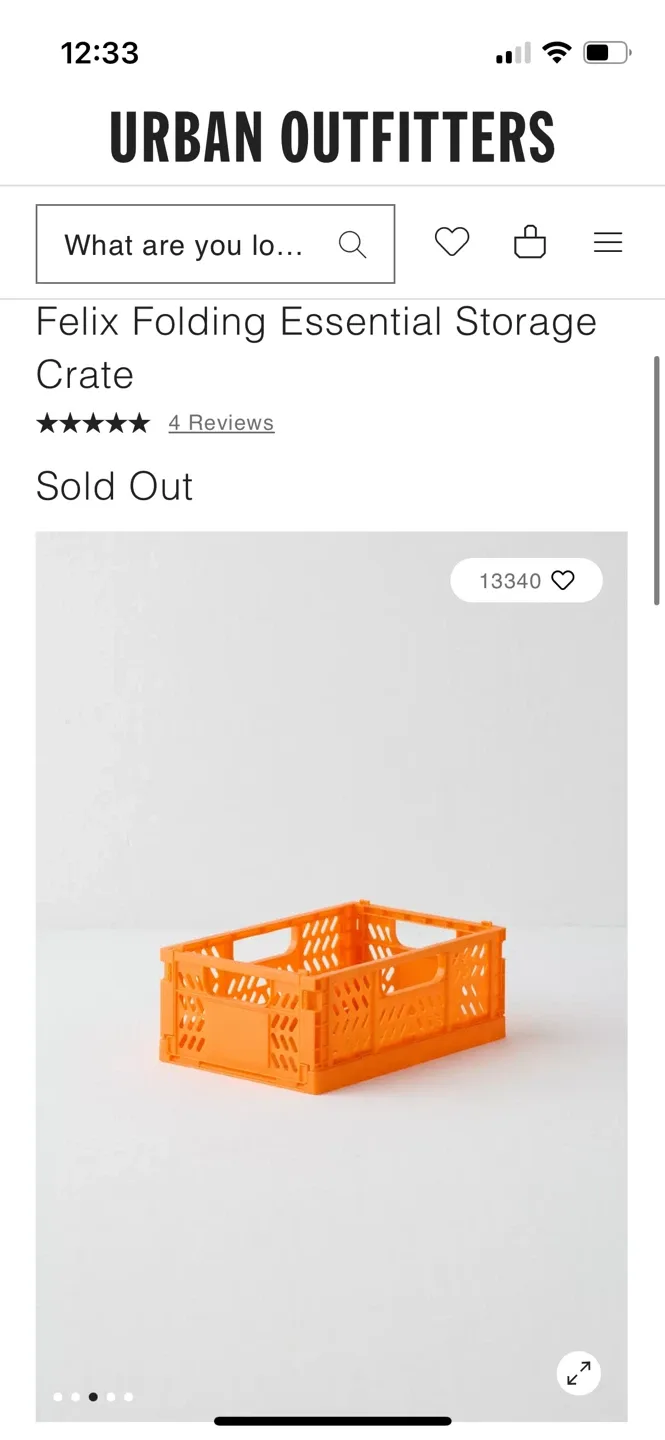Tap the Wi-Fi icon in the status bar
The image size is (665, 1440).
pyautogui.click(x=557, y=53)
